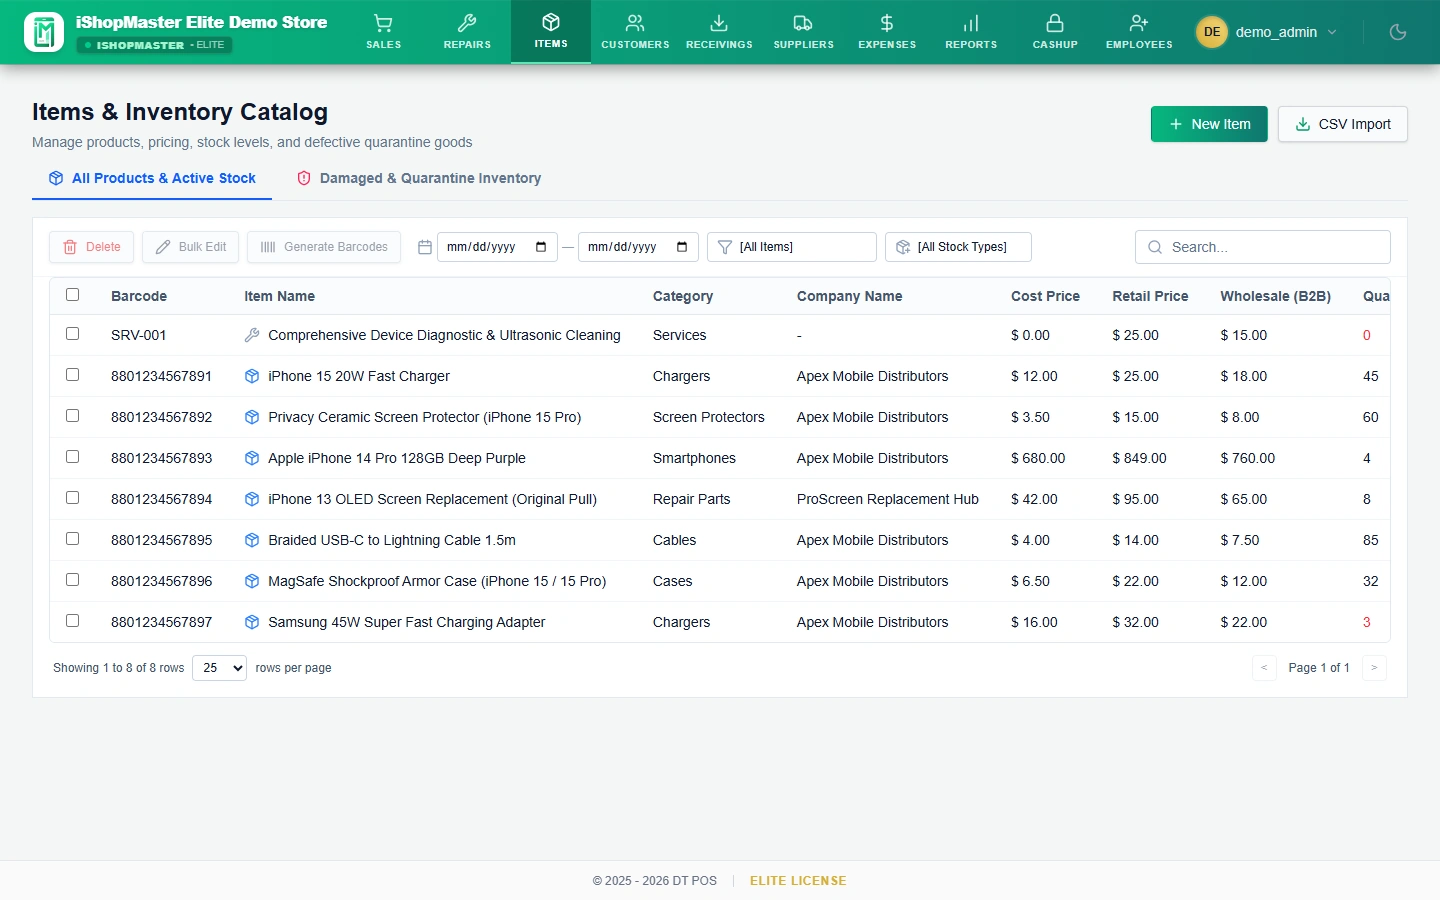Tick the select-all header checkbox
The image size is (1440, 900).
click(72, 295)
